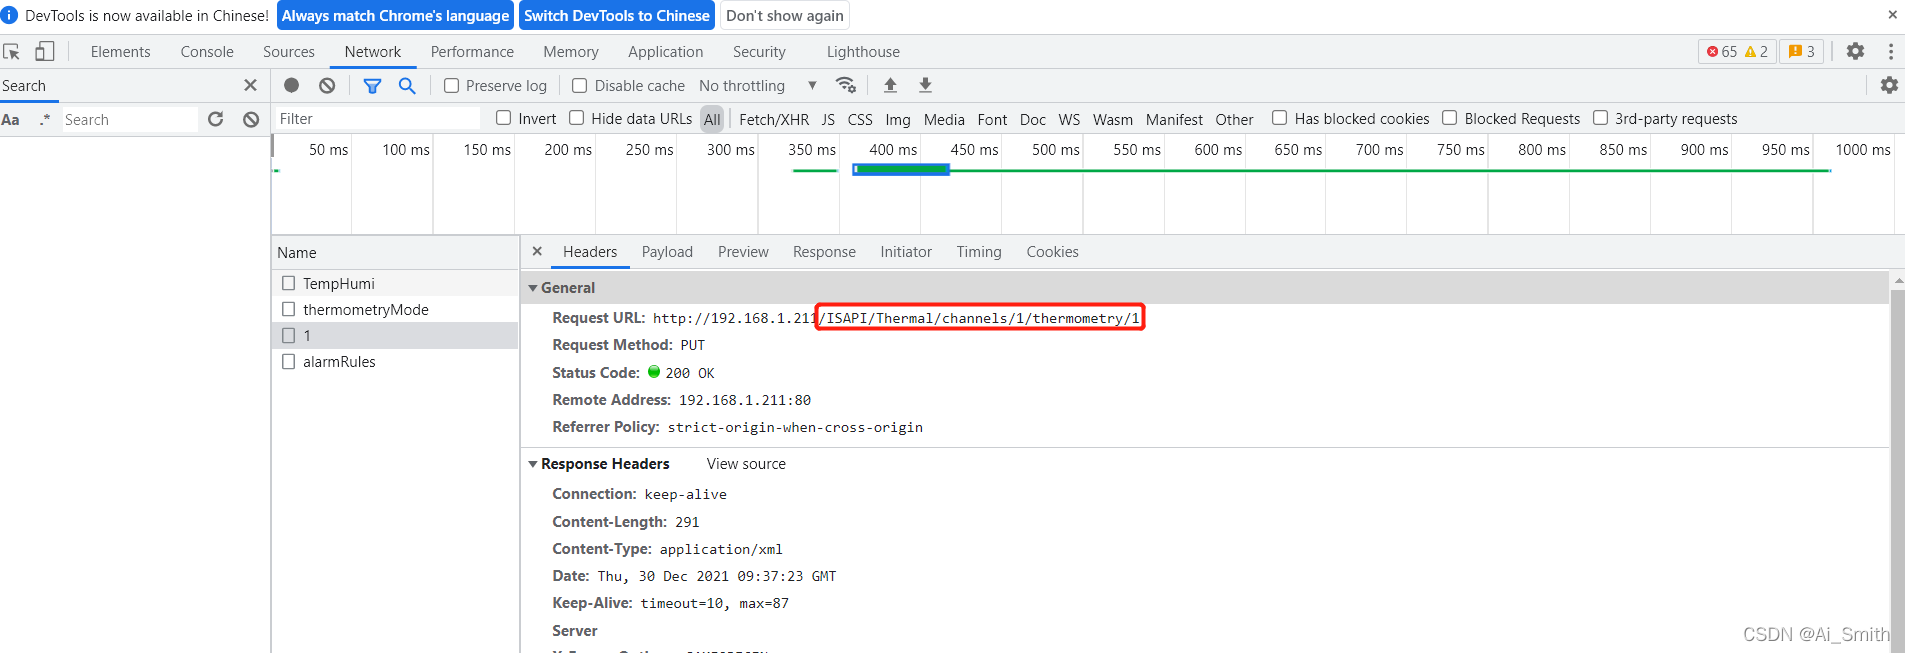Select the request named 1
Viewport: 1905px width, 653px height.
coord(396,335)
